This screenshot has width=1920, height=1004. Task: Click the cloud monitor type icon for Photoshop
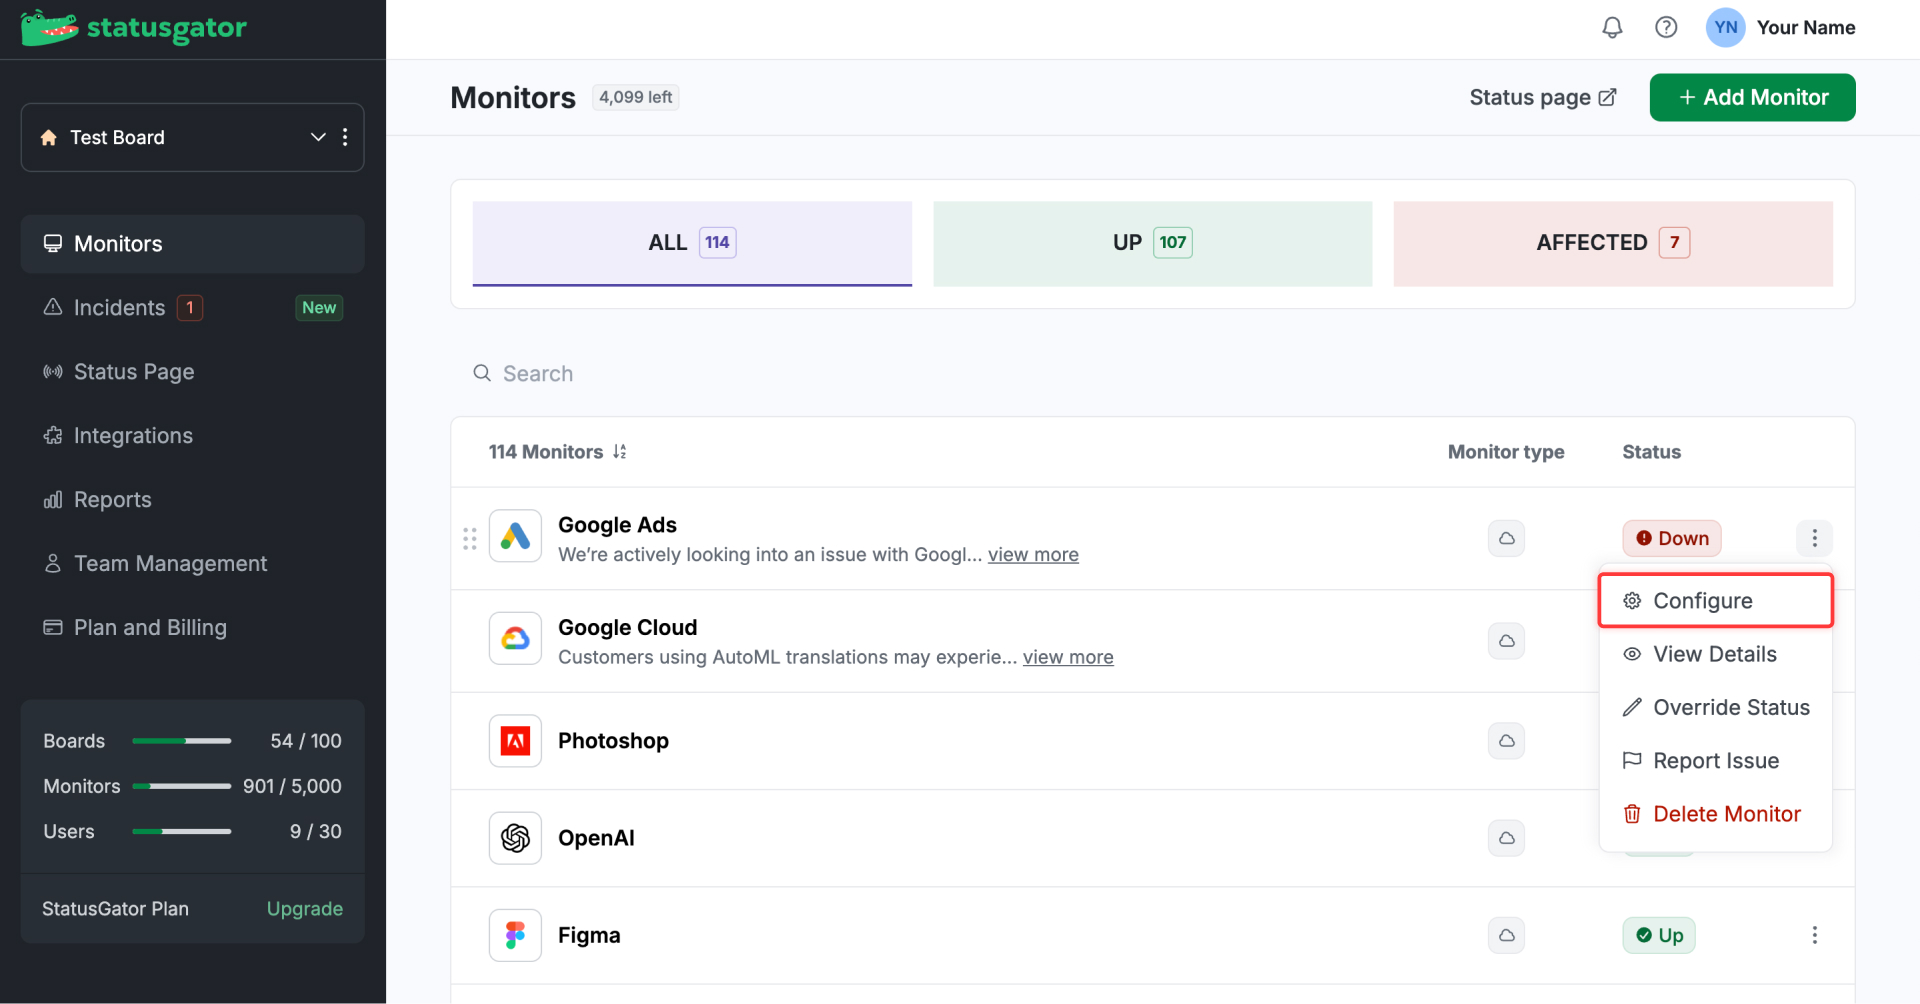point(1506,741)
